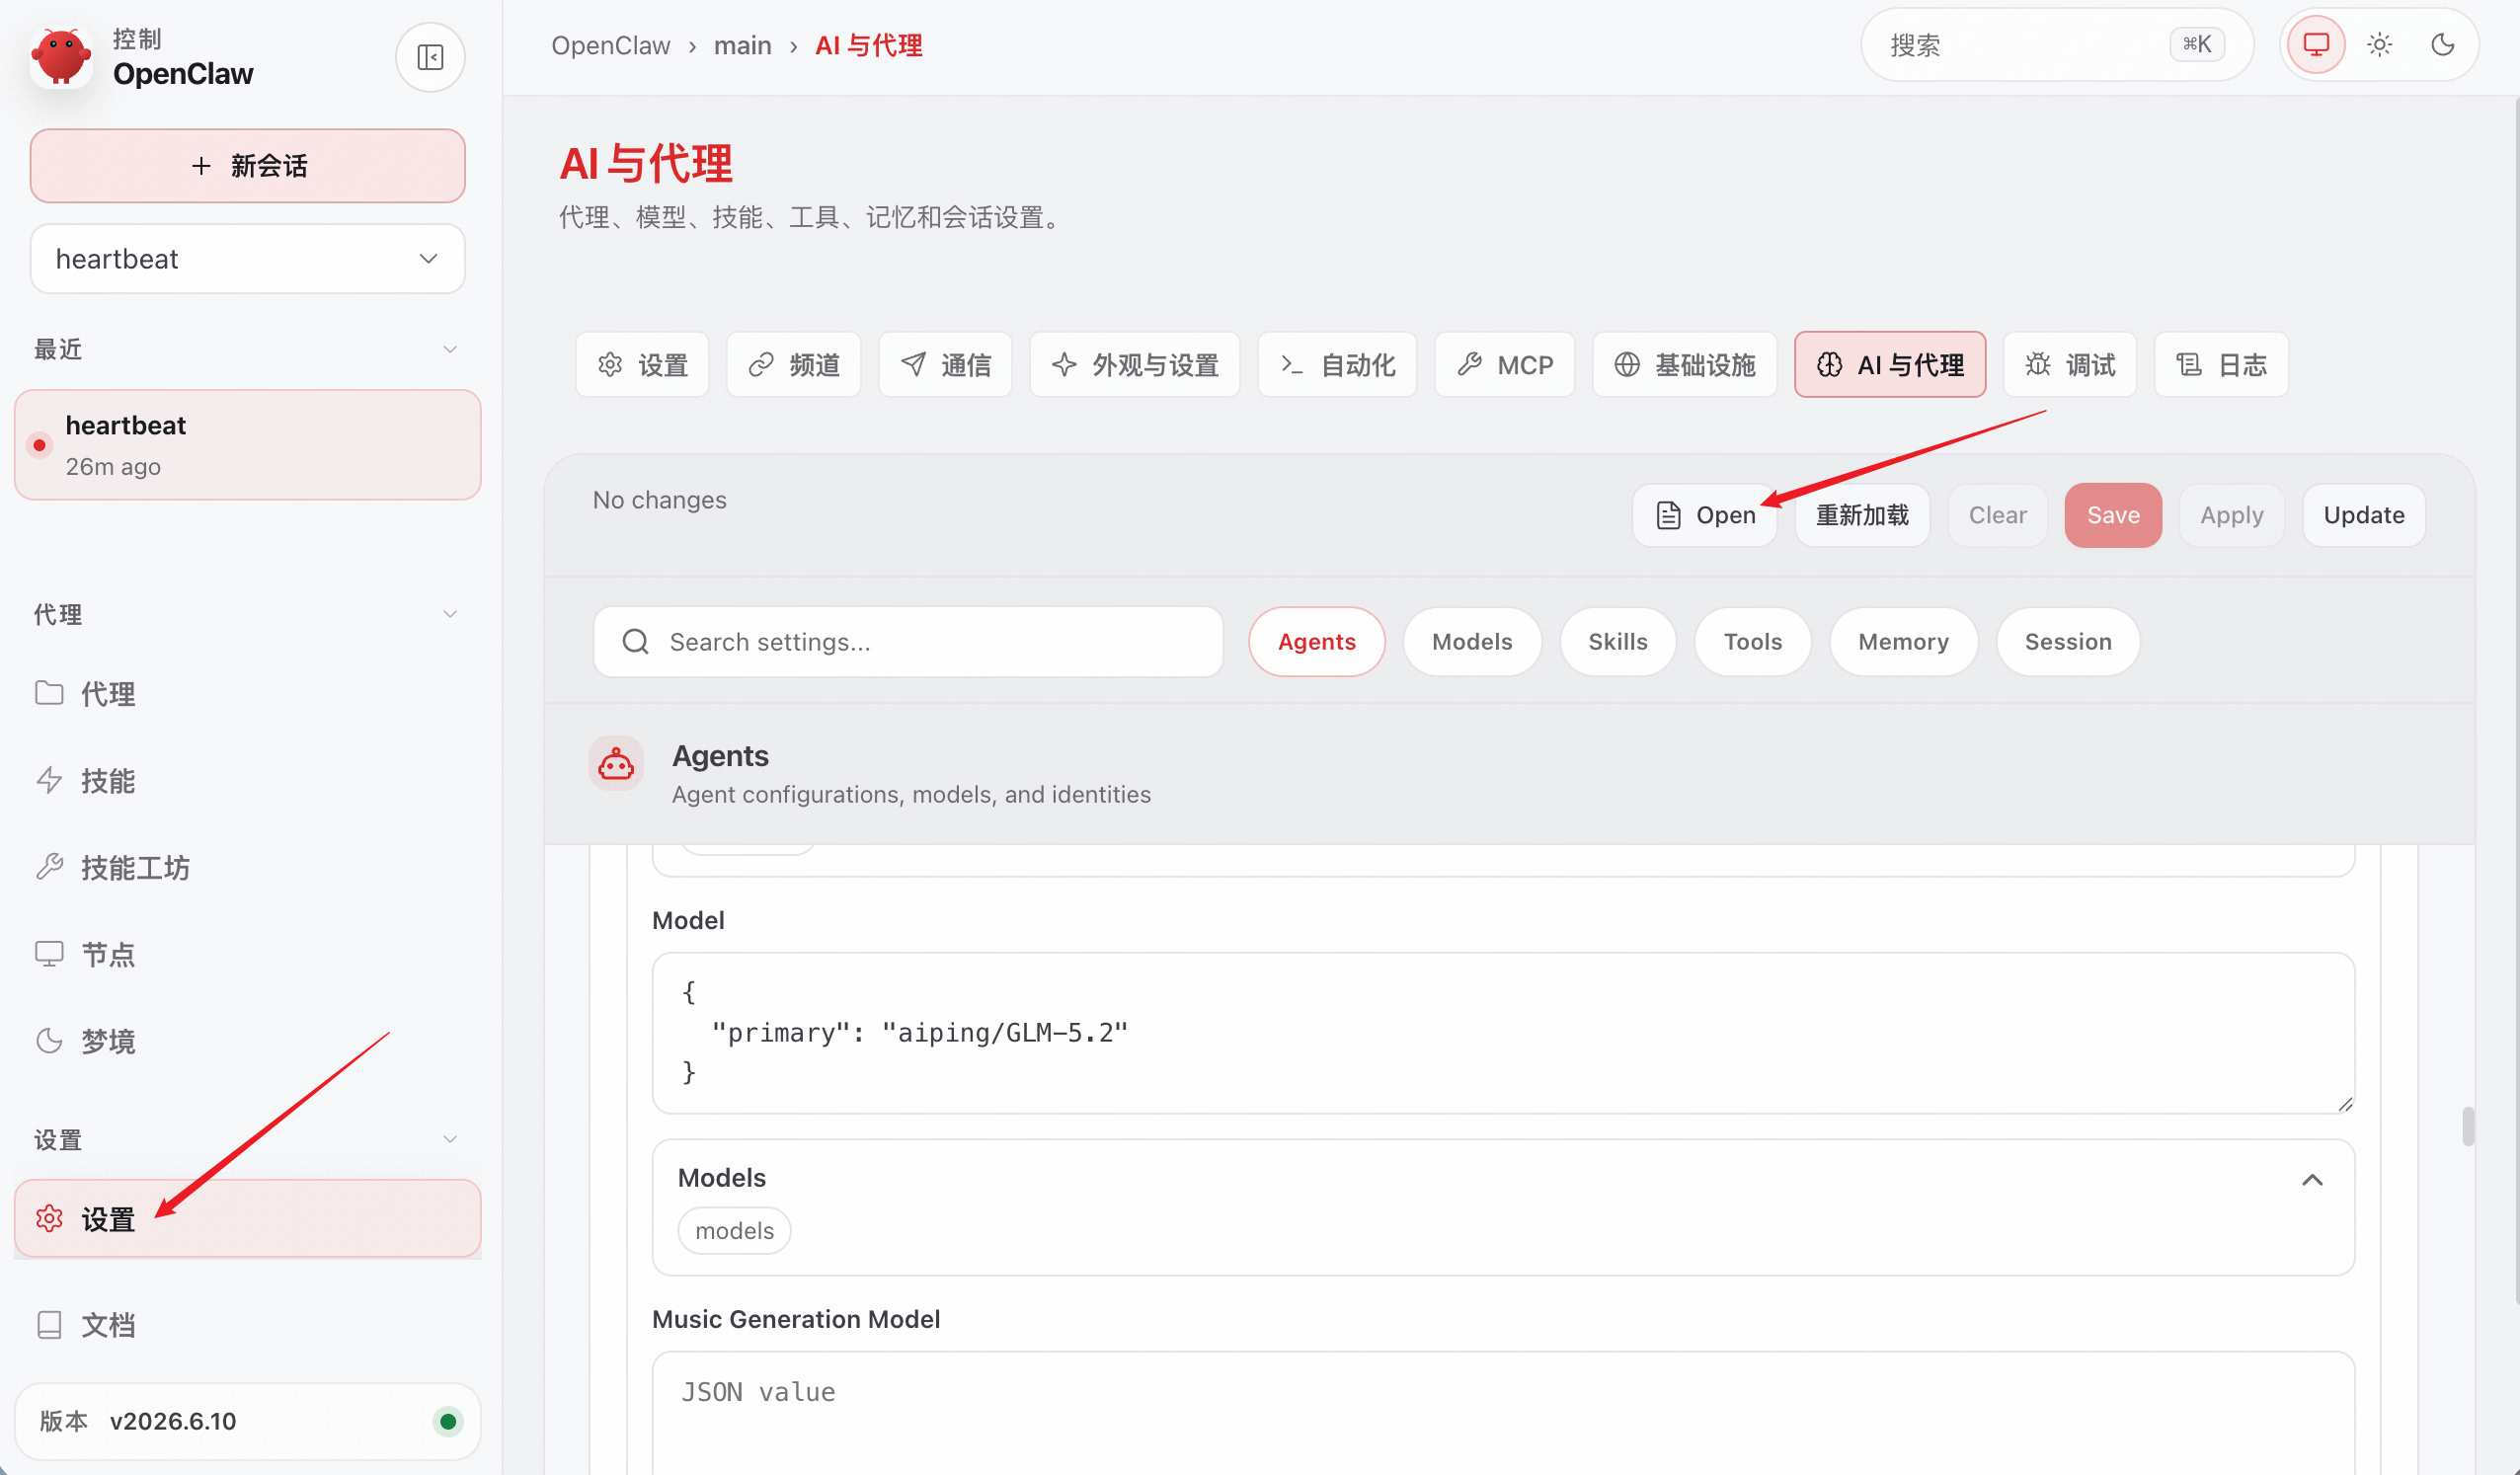Open the MCP tab

[1504, 364]
